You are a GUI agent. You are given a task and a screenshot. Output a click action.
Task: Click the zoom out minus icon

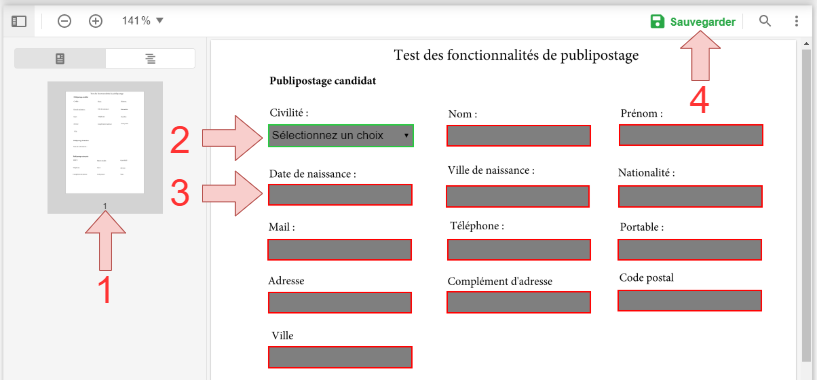pyautogui.click(x=64, y=21)
